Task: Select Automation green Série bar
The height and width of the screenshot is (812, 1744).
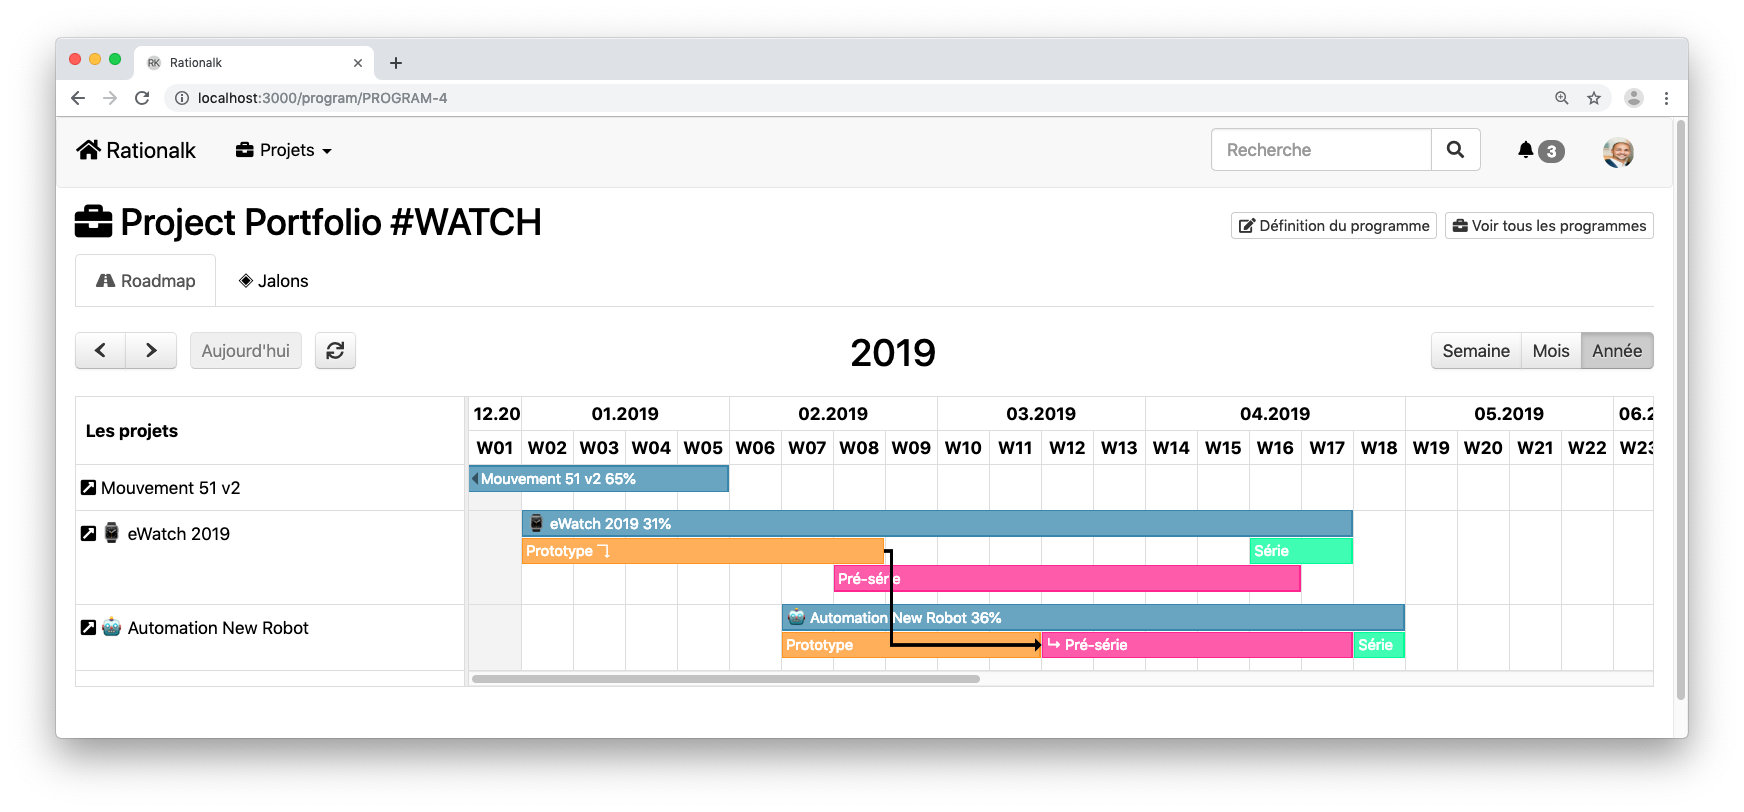Action: click(x=1379, y=645)
